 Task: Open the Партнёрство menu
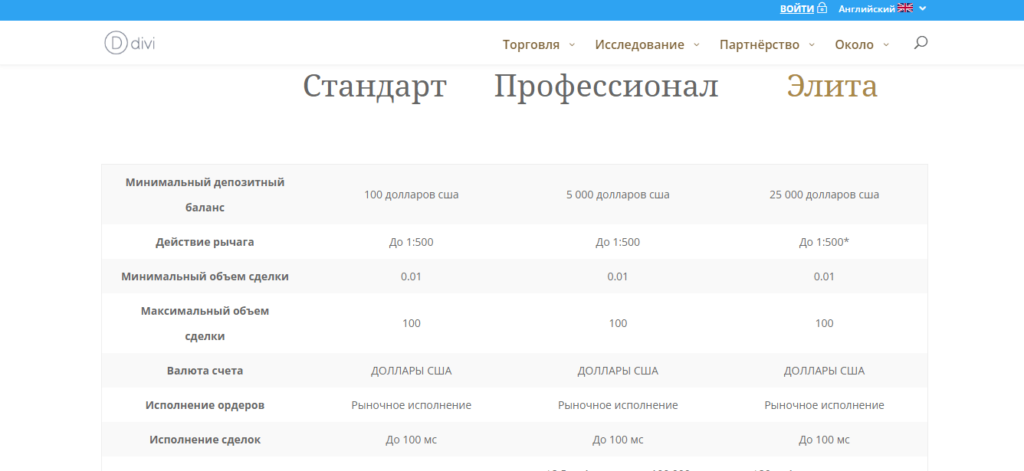(x=760, y=44)
